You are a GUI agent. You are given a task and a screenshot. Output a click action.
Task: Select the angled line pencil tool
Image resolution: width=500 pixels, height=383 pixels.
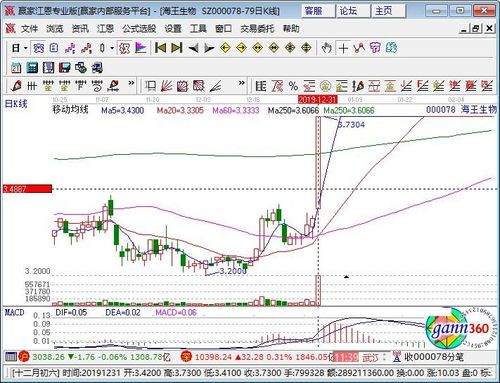(x=216, y=86)
